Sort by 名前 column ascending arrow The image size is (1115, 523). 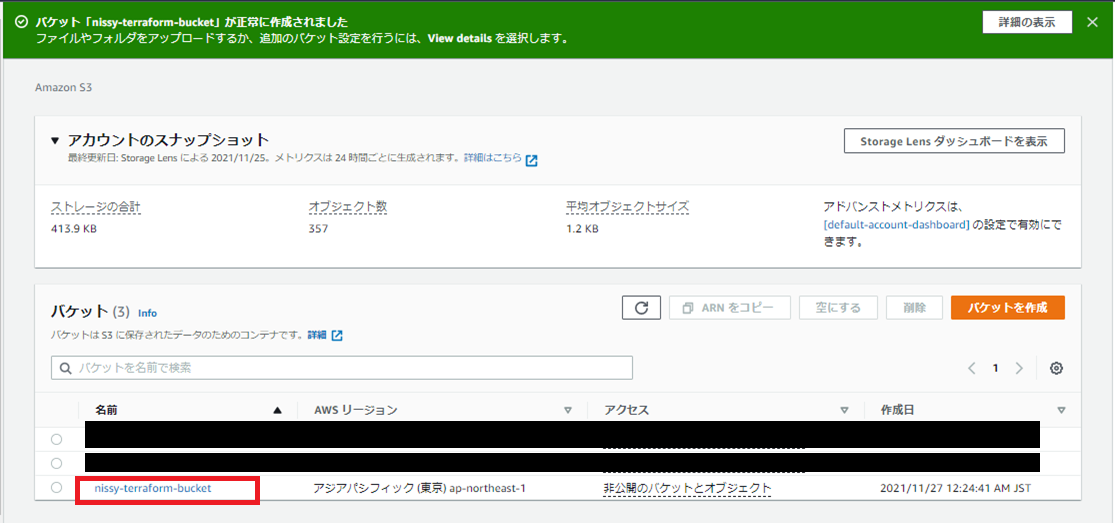(277, 410)
